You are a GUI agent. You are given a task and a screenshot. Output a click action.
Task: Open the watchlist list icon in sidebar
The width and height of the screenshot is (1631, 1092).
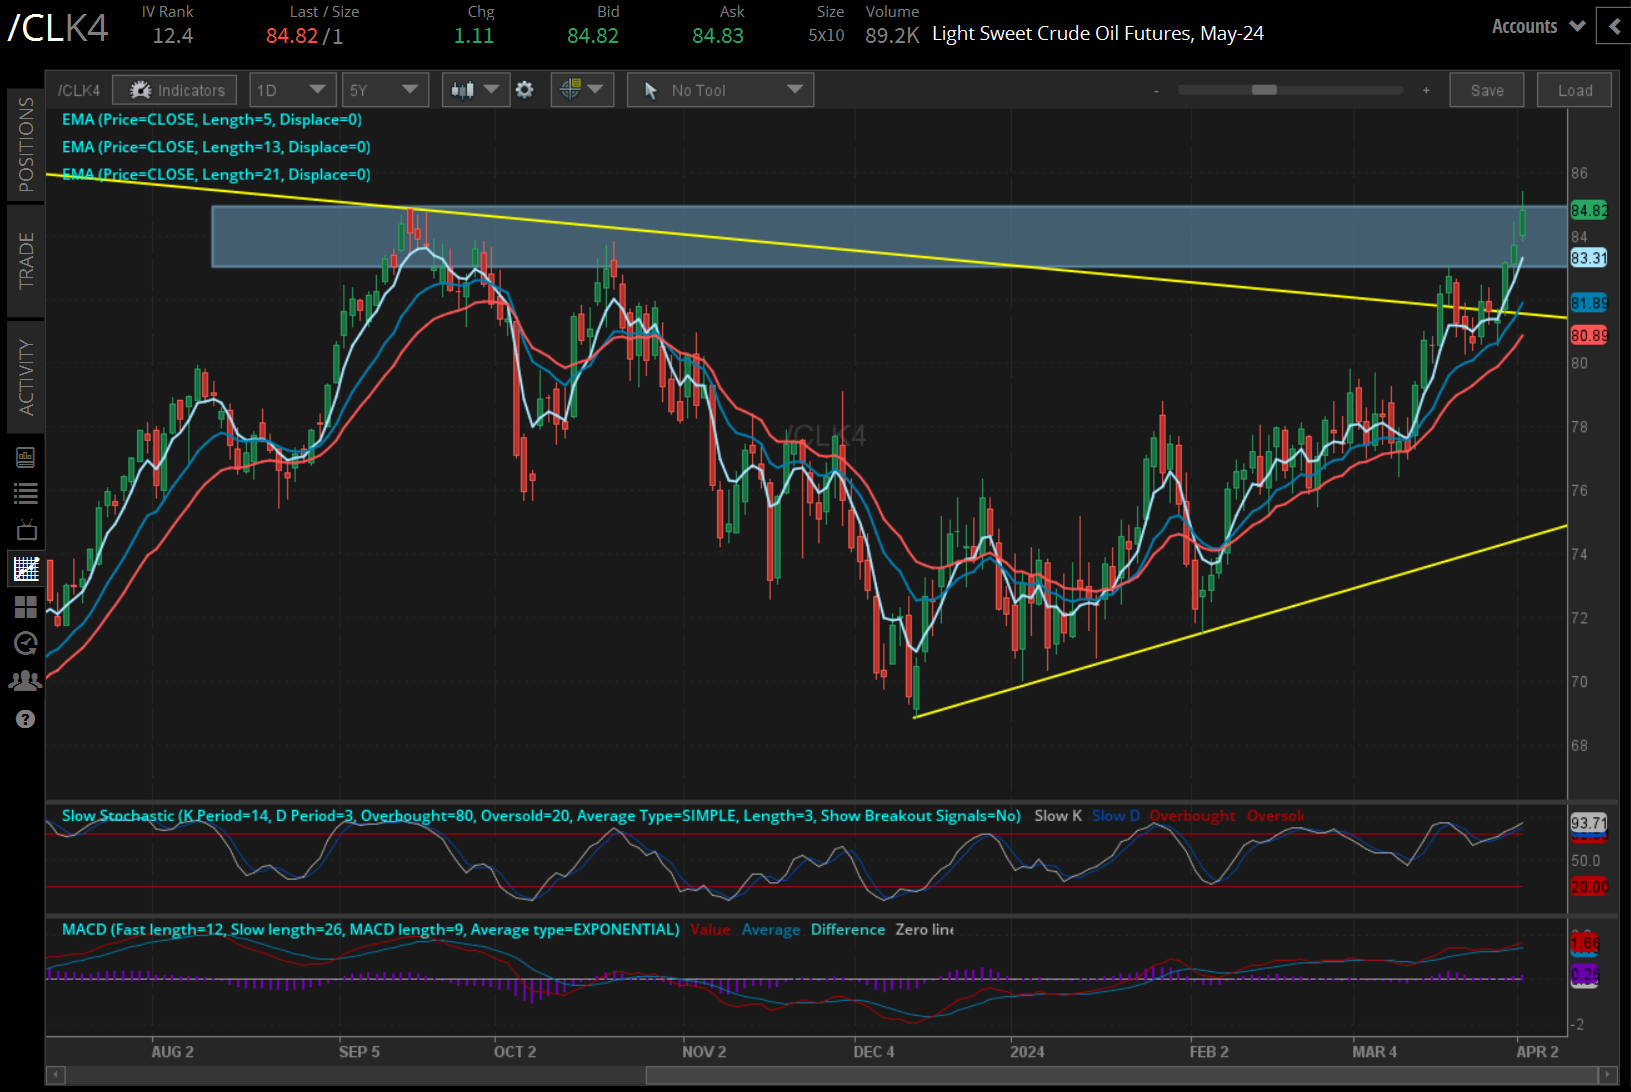click(26, 493)
